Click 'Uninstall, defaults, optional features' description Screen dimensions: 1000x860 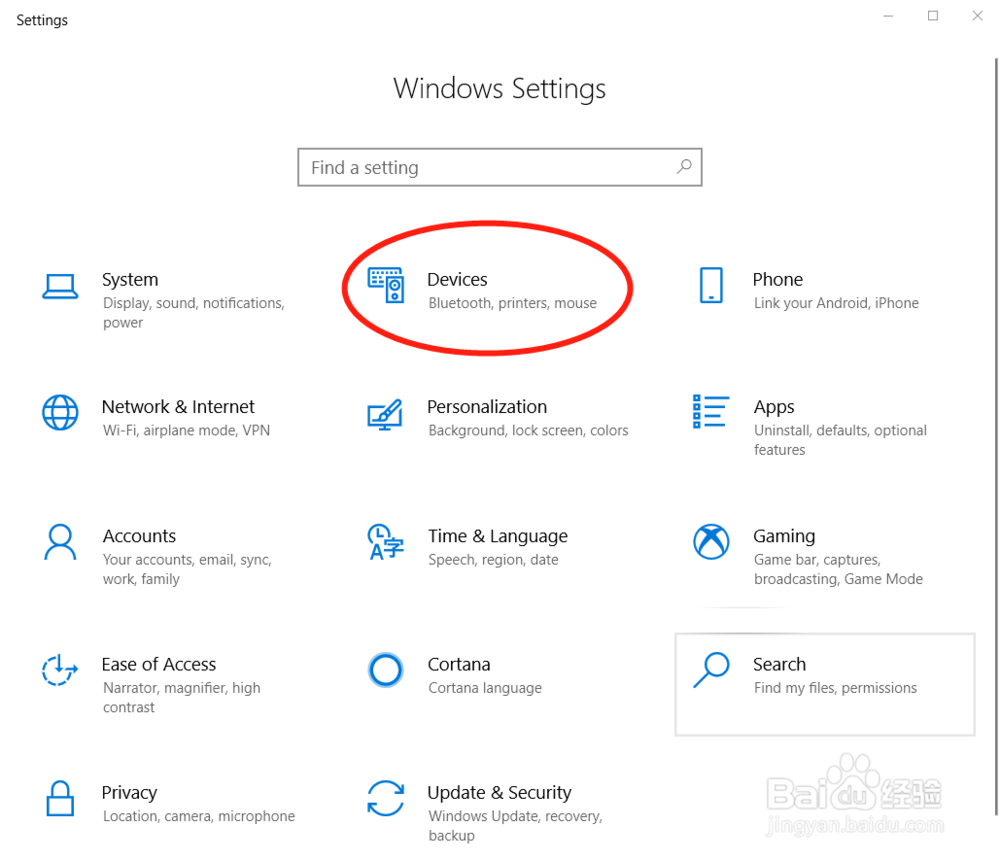point(840,440)
